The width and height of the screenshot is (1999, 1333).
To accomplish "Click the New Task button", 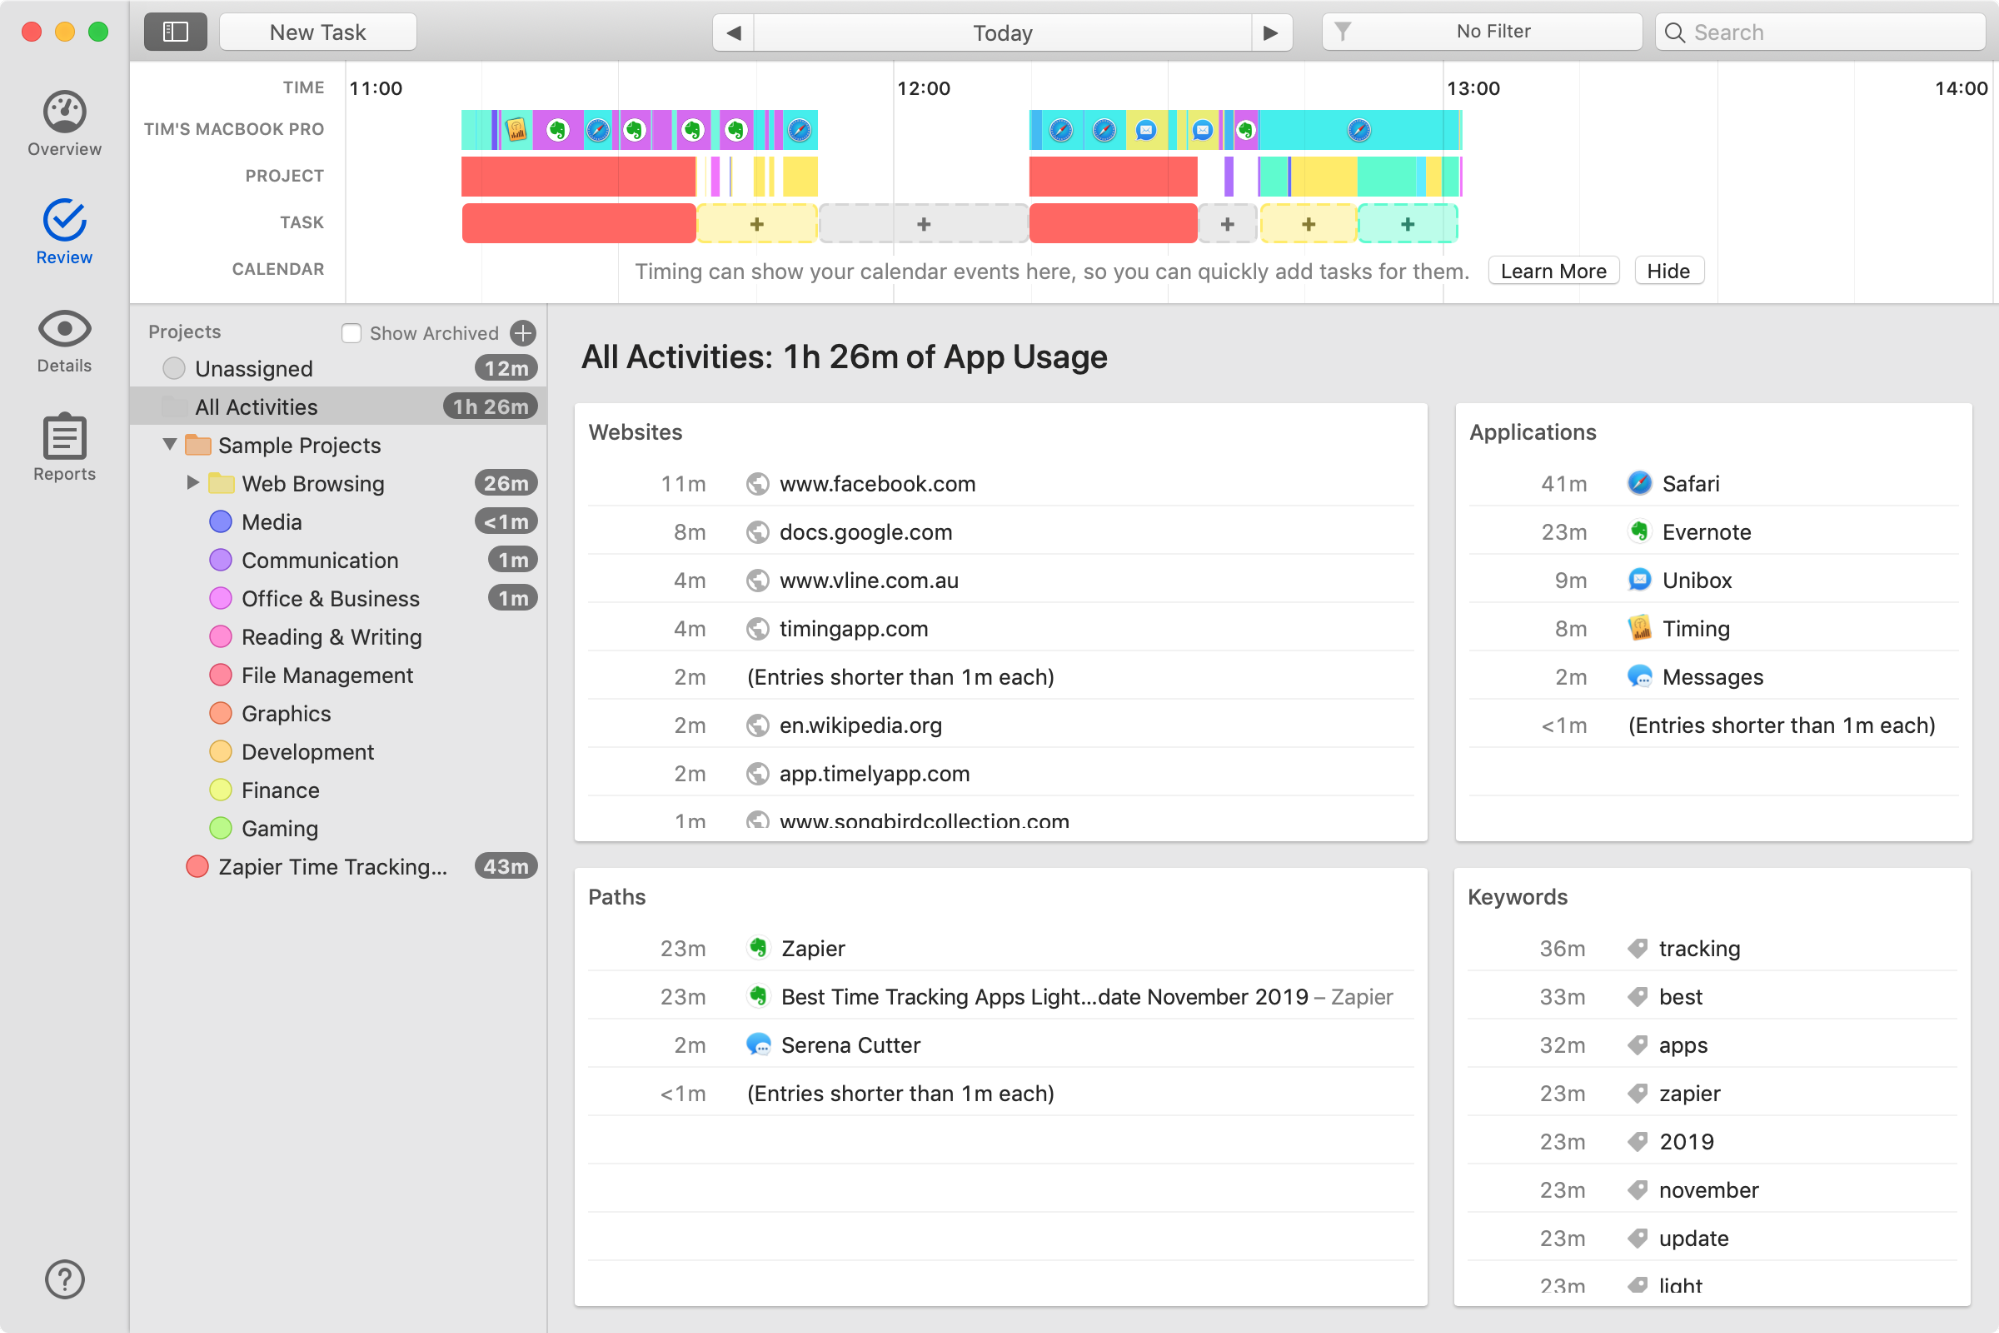I will tap(318, 32).
